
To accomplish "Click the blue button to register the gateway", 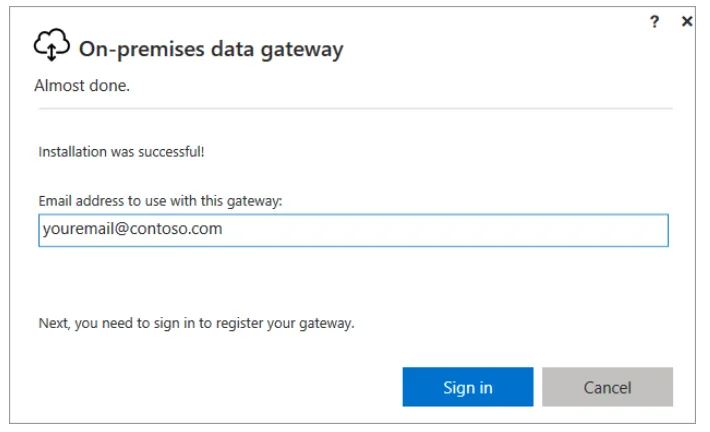I will 468,387.
